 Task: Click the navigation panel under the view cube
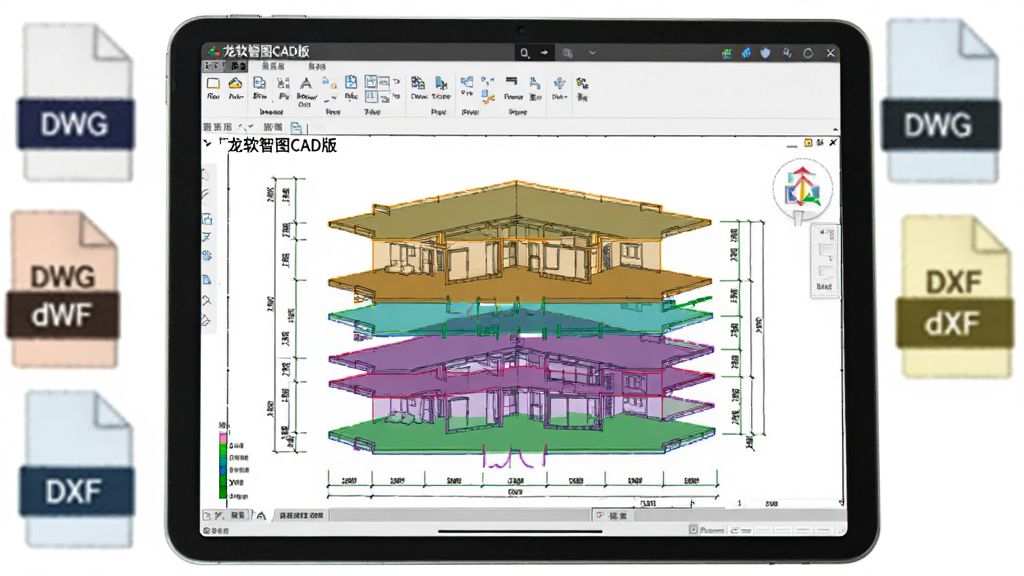pyautogui.click(x=824, y=260)
